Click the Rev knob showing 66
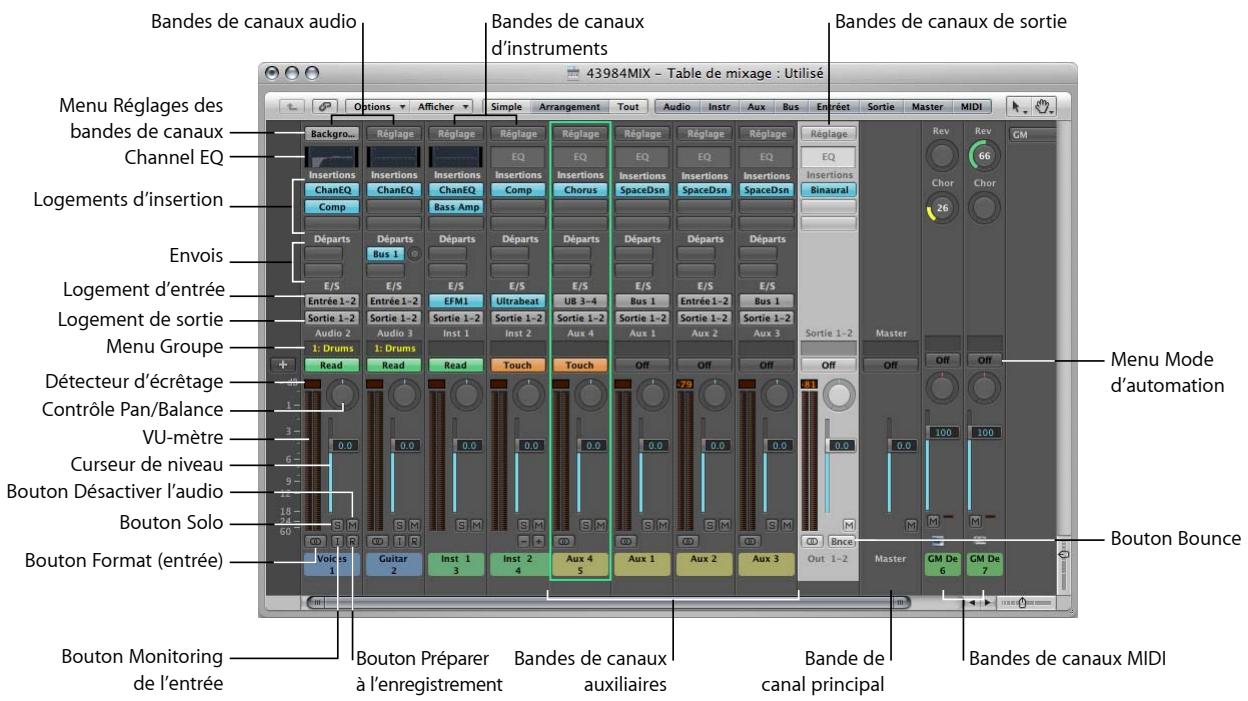This screenshot has width=1248, height=701. 982,156
